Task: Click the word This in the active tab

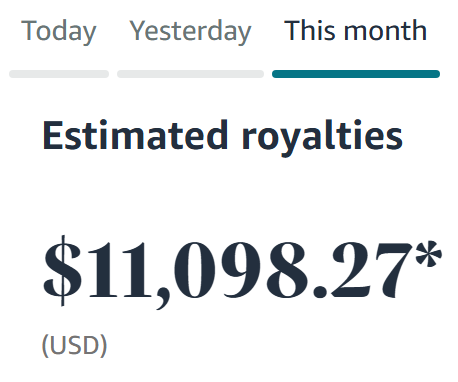Action: click(310, 30)
